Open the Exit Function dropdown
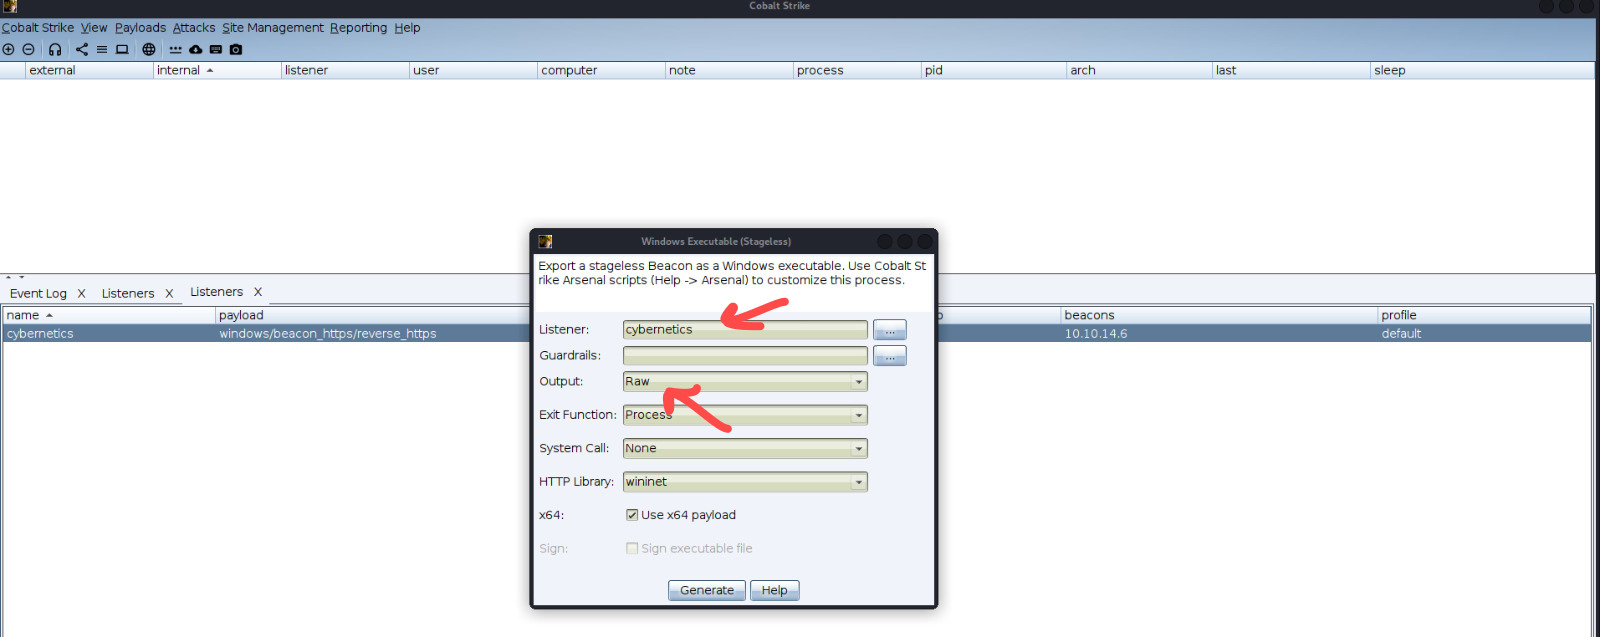This screenshot has width=1600, height=637. [x=745, y=415]
